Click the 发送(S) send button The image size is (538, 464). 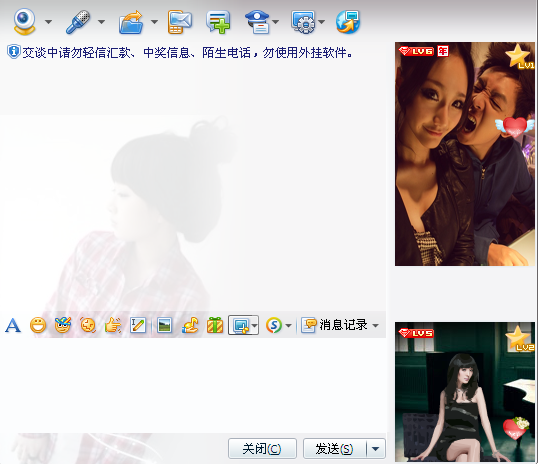(x=335, y=448)
